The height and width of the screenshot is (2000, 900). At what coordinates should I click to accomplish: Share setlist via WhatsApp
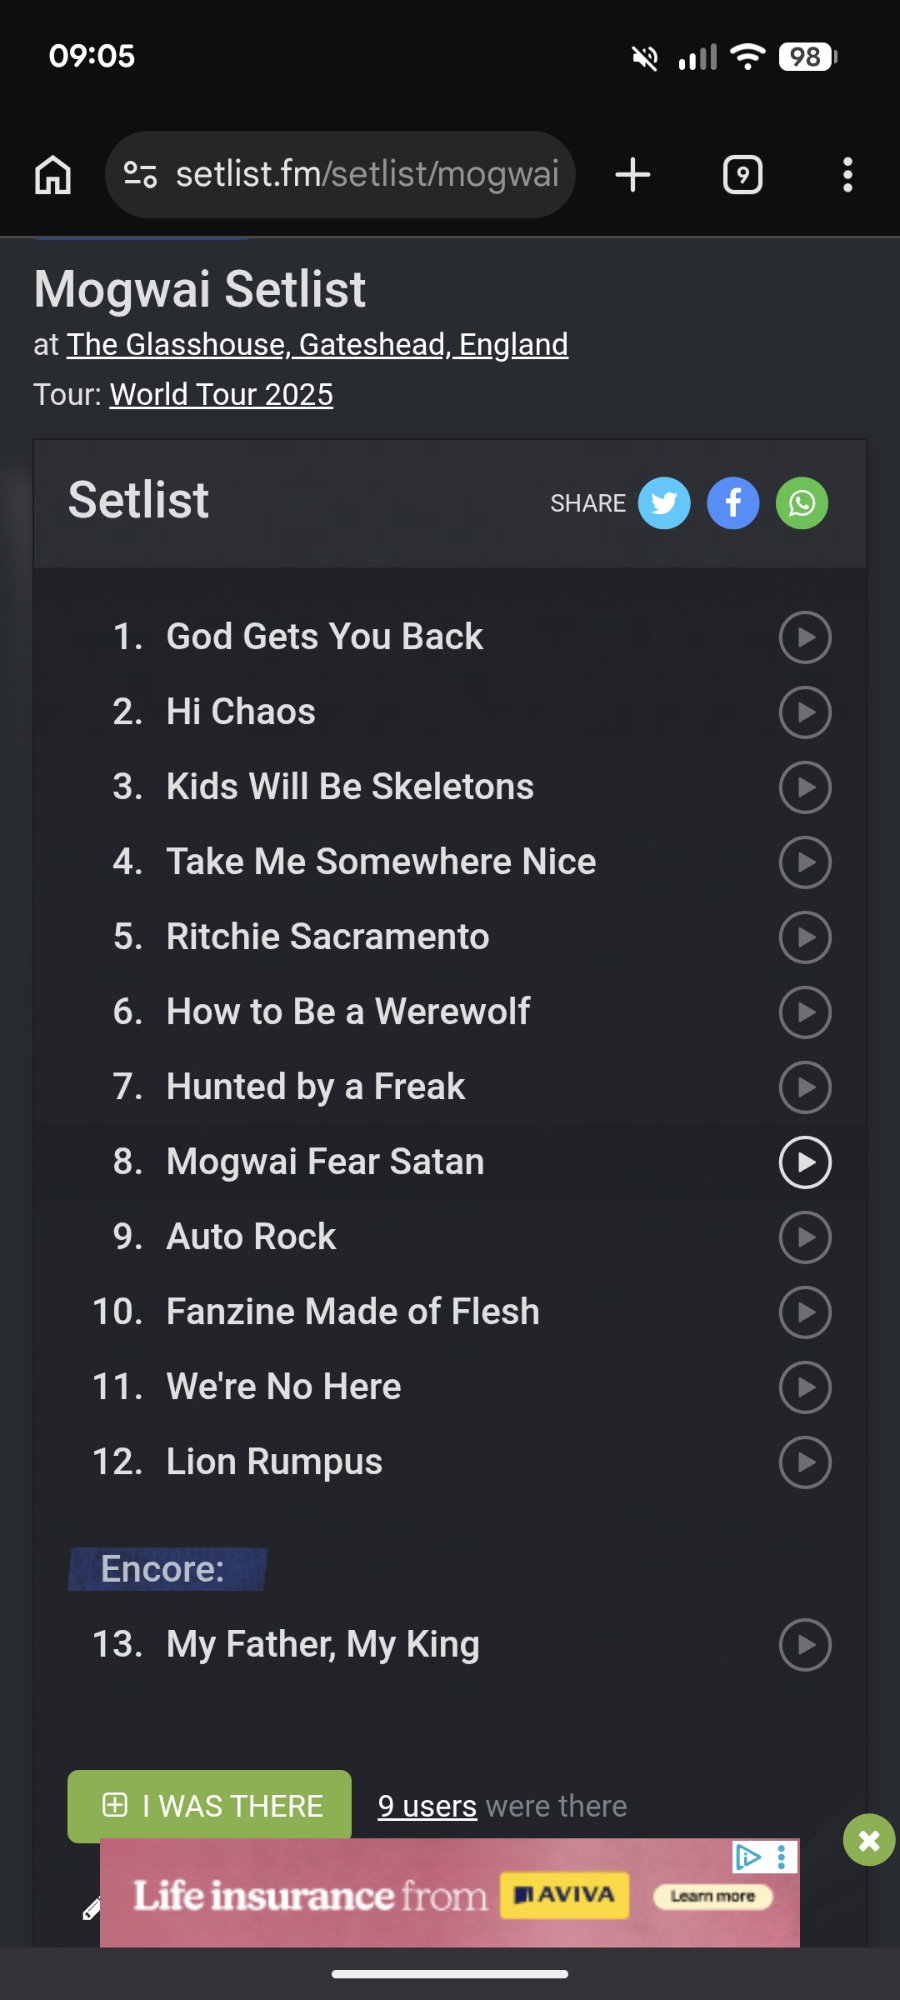802,503
